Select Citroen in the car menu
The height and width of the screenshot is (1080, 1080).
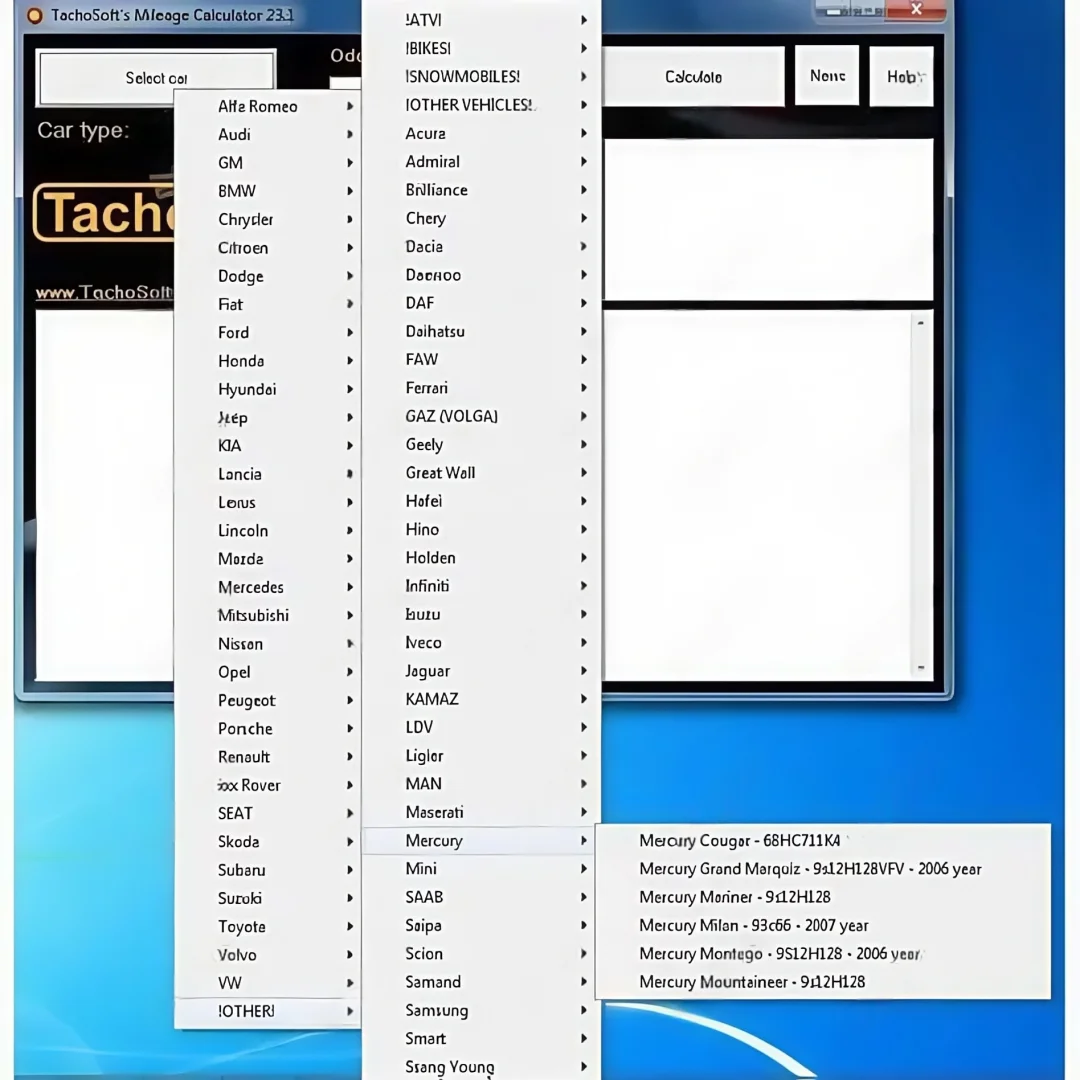click(x=267, y=247)
